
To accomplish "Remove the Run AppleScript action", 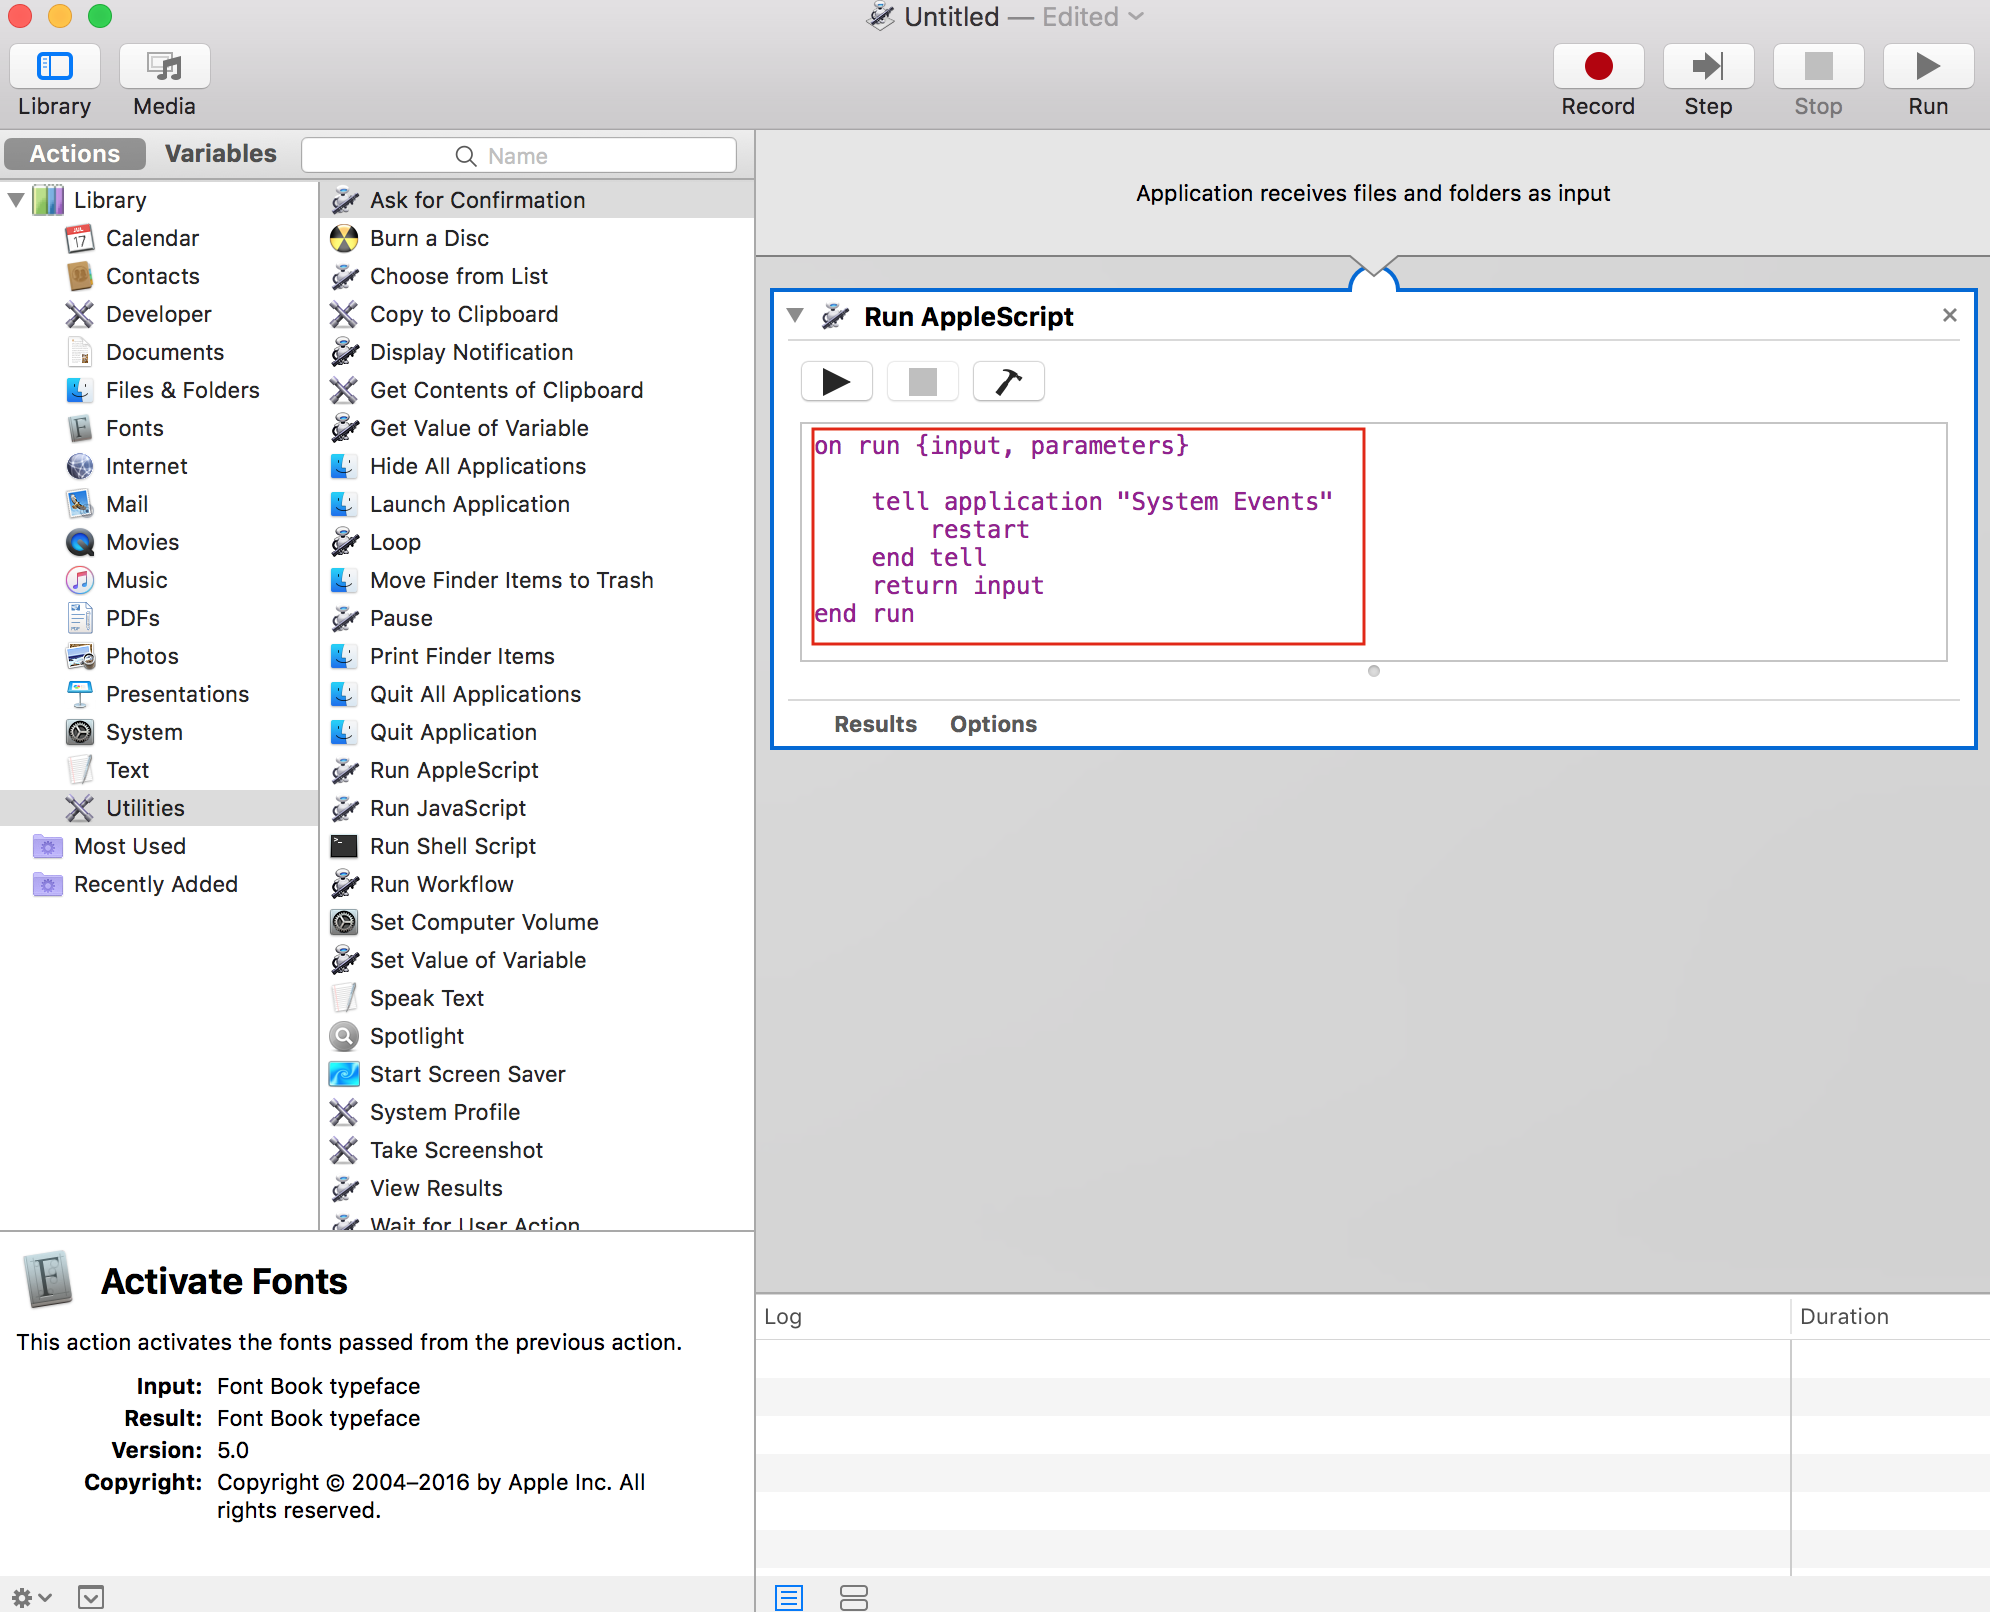I will (x=1949, y=315).
